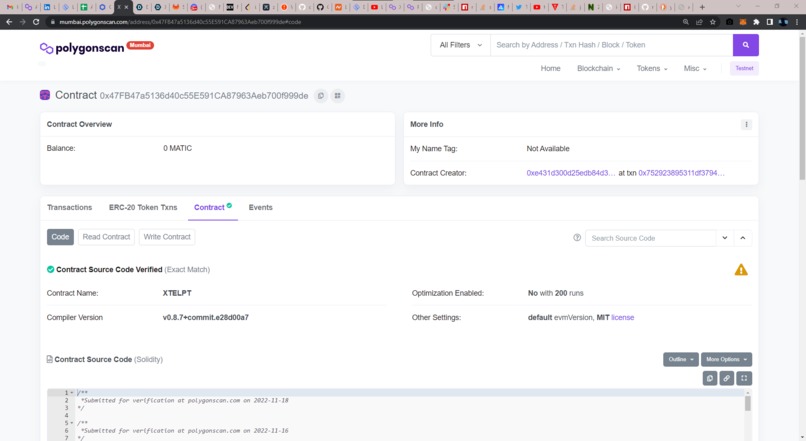The image size is (806, 441).
Task: Open the MIT license link
Action: [x=622, y=318]
